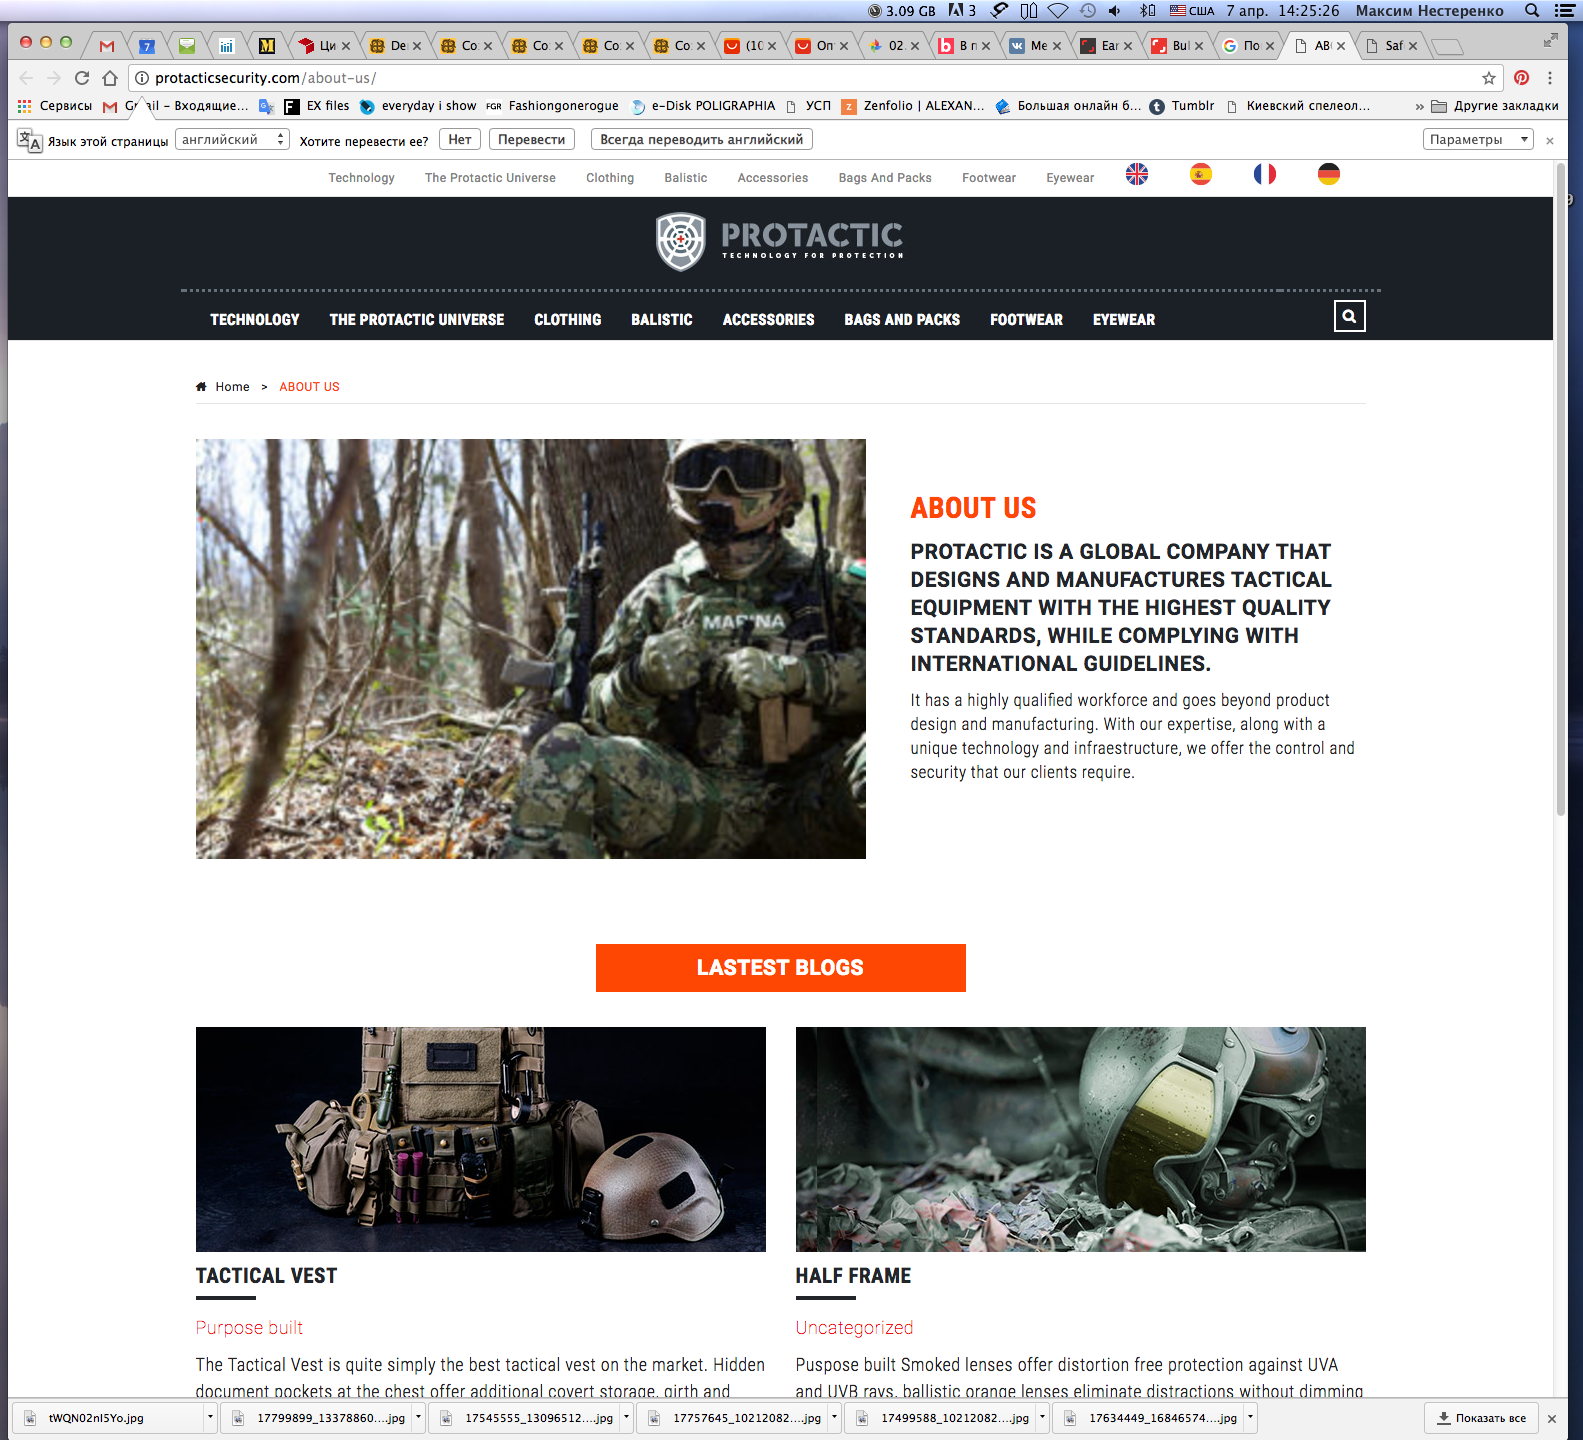Open ACCESSORIES in main nav
1583x1440 pixels.
click(x=769, y=320)
